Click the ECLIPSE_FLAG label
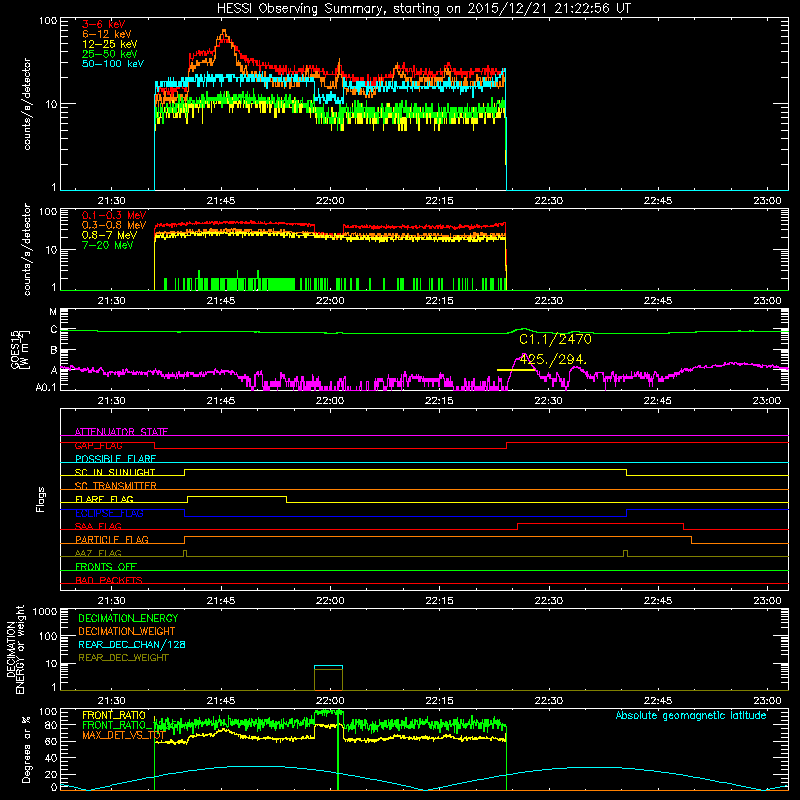This screenshot has width=800, height=800. [109, 513]
